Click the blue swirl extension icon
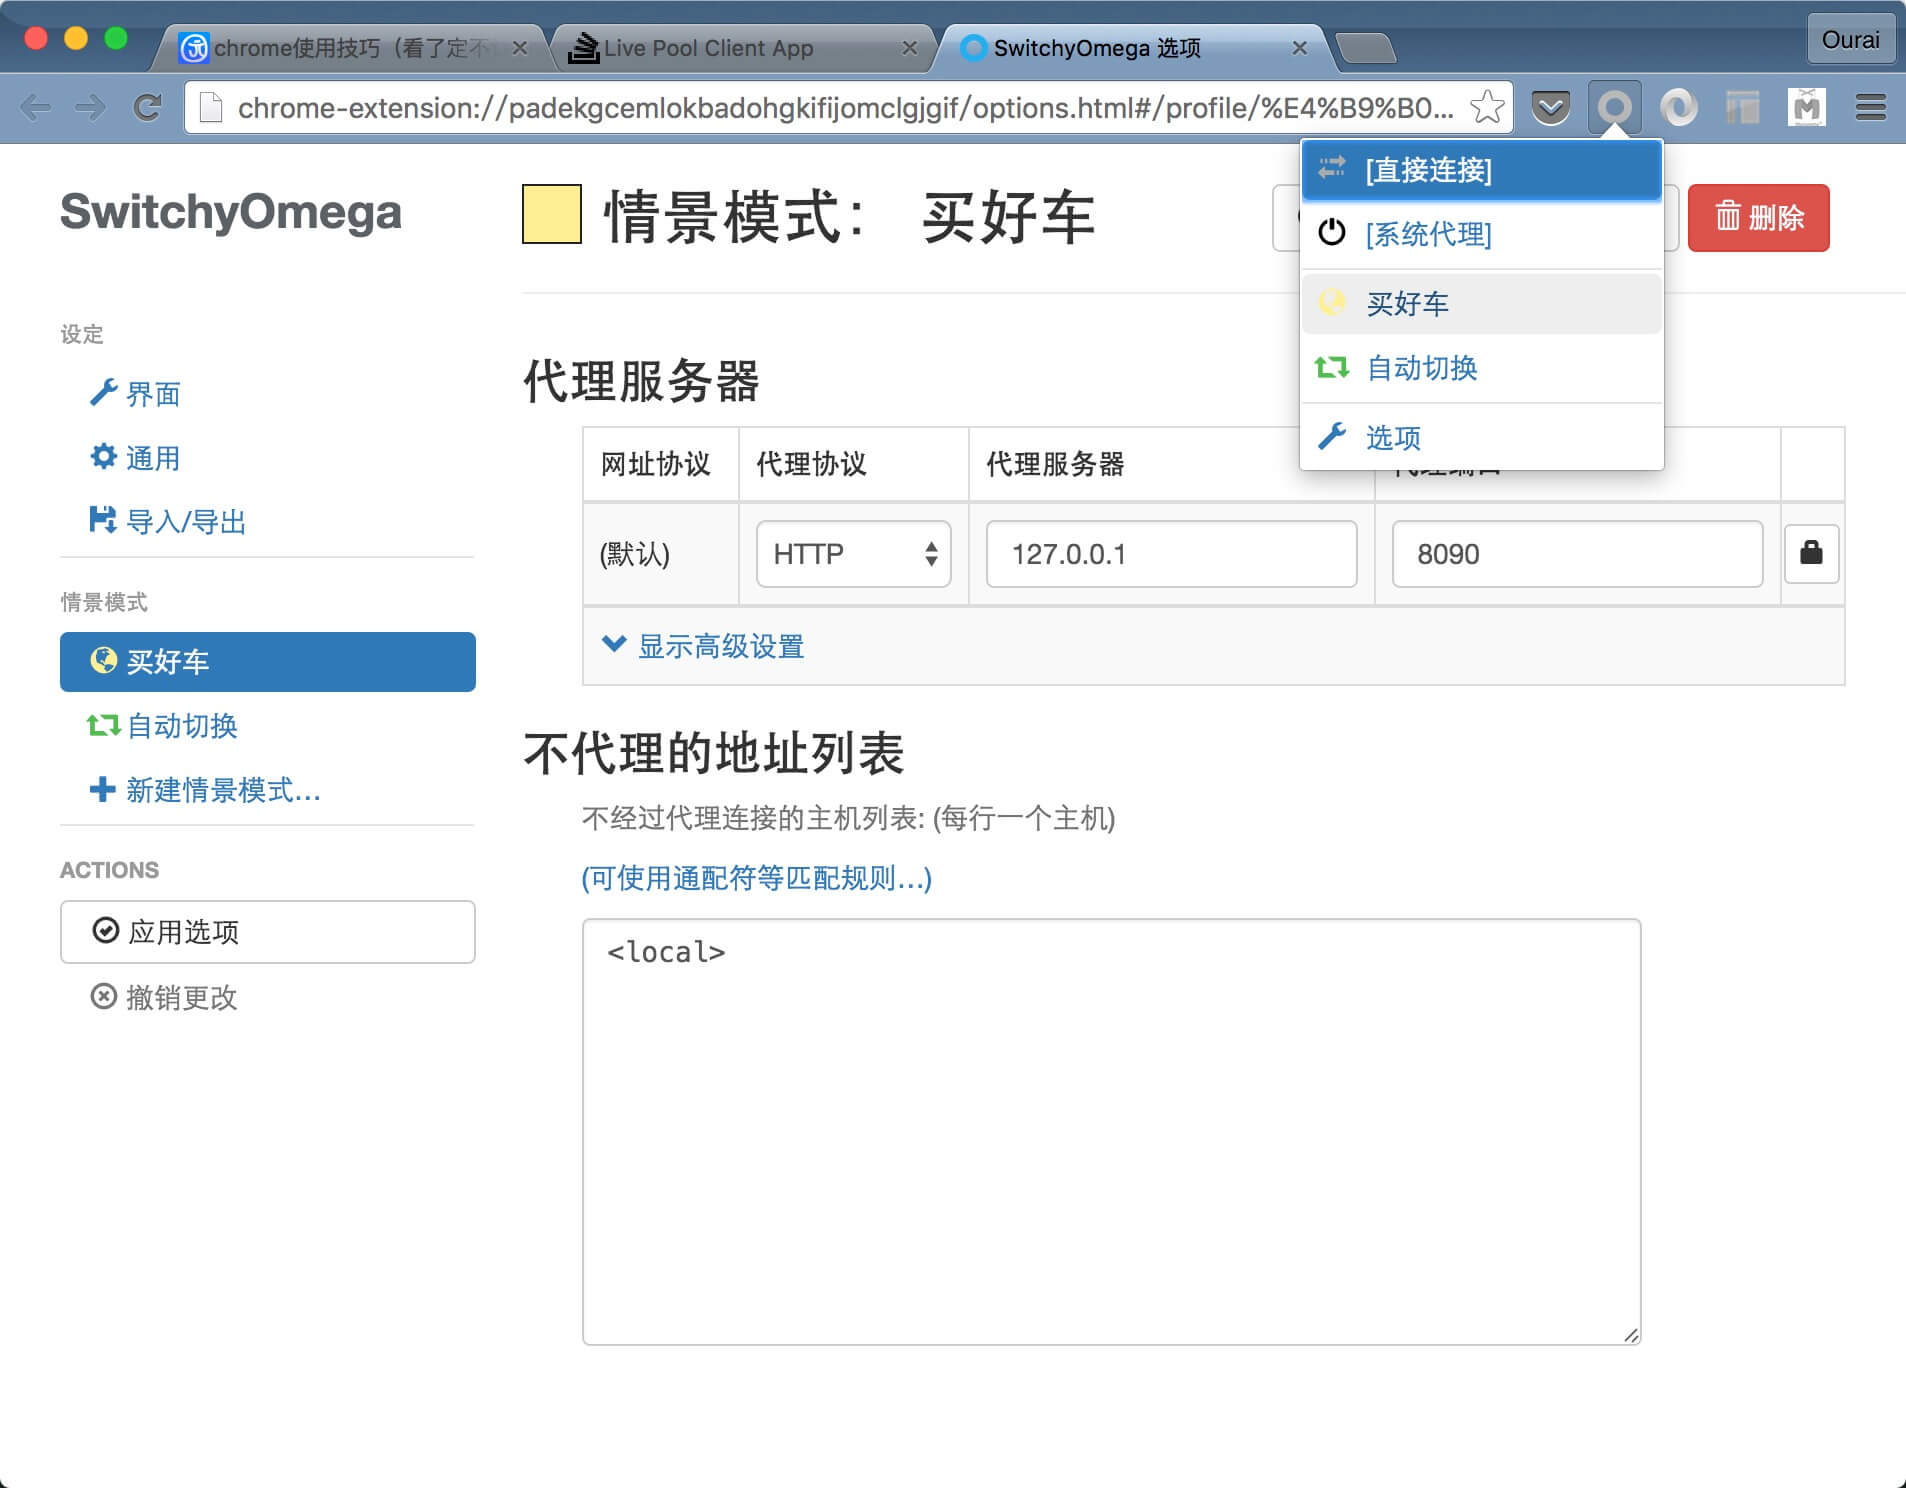Viewport: 1906px width, 1488px height. 1678,107
